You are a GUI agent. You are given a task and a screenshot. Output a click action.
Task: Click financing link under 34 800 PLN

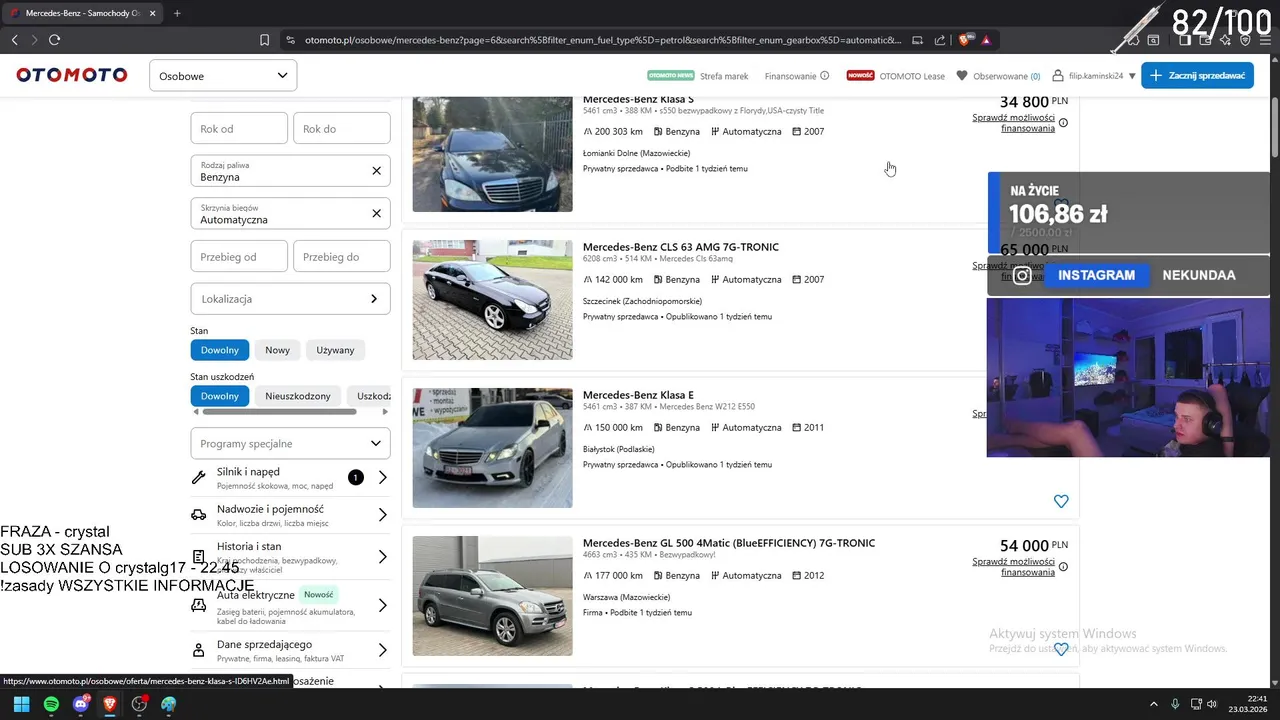(1013, 123)
